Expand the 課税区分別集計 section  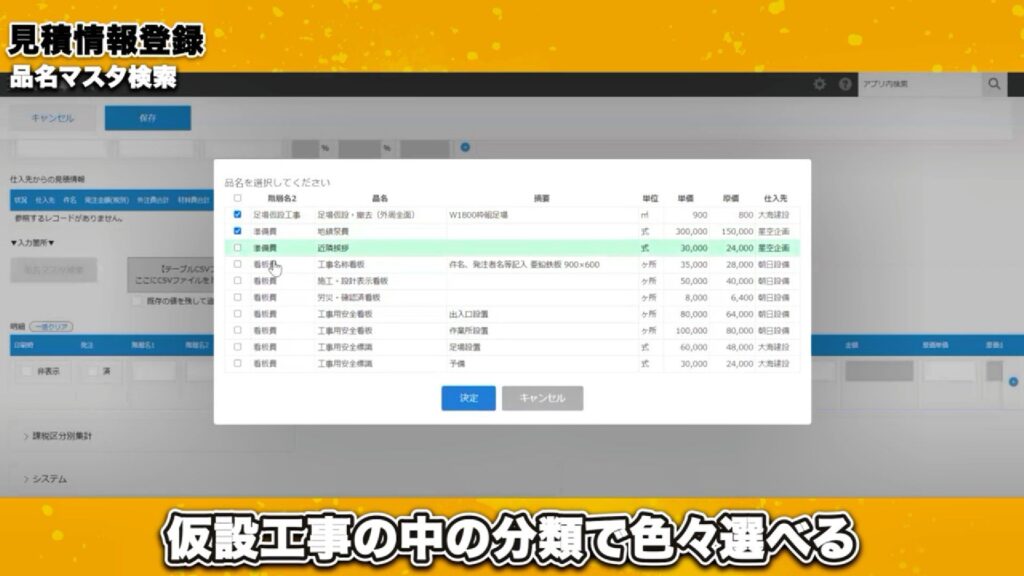point(57,436)
